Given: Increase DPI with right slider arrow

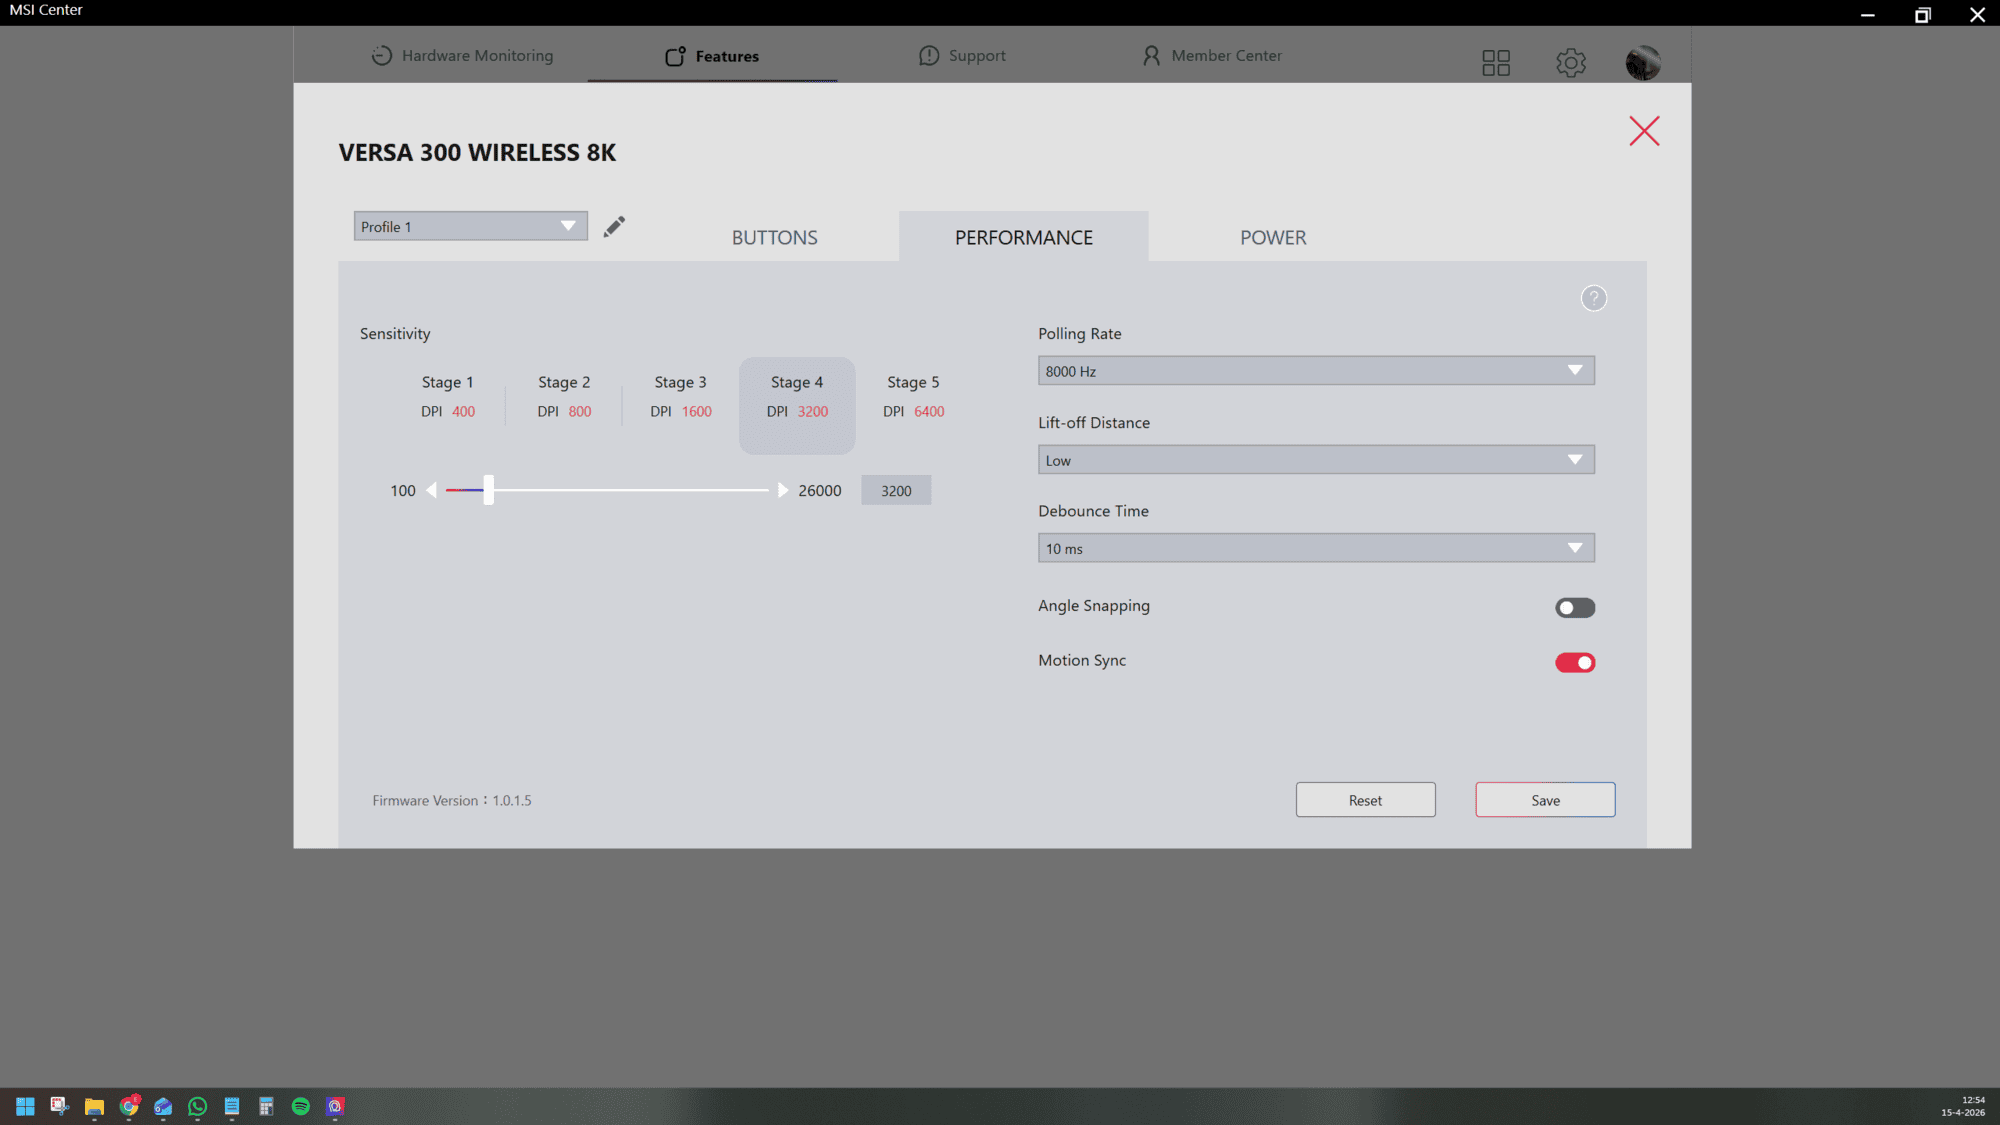Looking at the screenshot, I should [783, 490].
